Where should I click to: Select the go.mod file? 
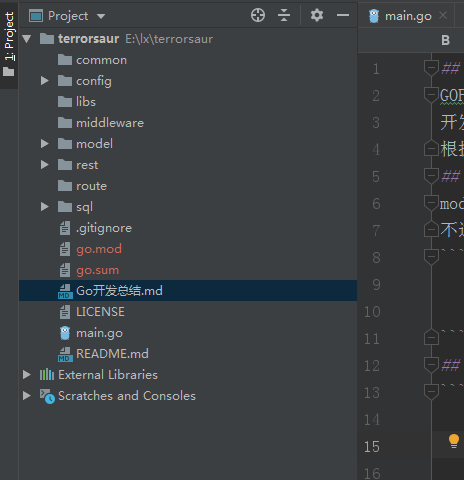point(188,249)
